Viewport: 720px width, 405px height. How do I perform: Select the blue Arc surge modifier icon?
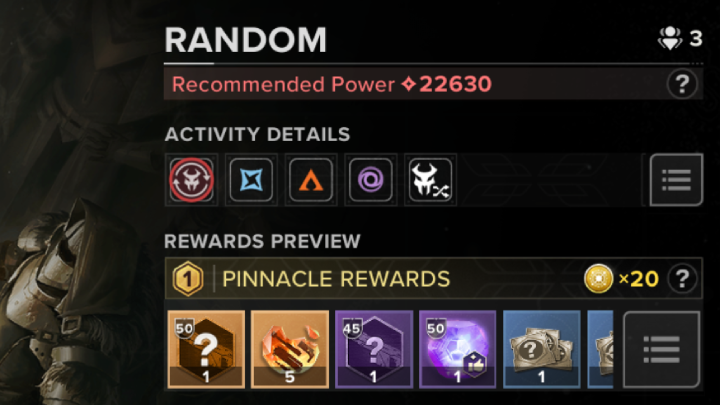point(251,180)
